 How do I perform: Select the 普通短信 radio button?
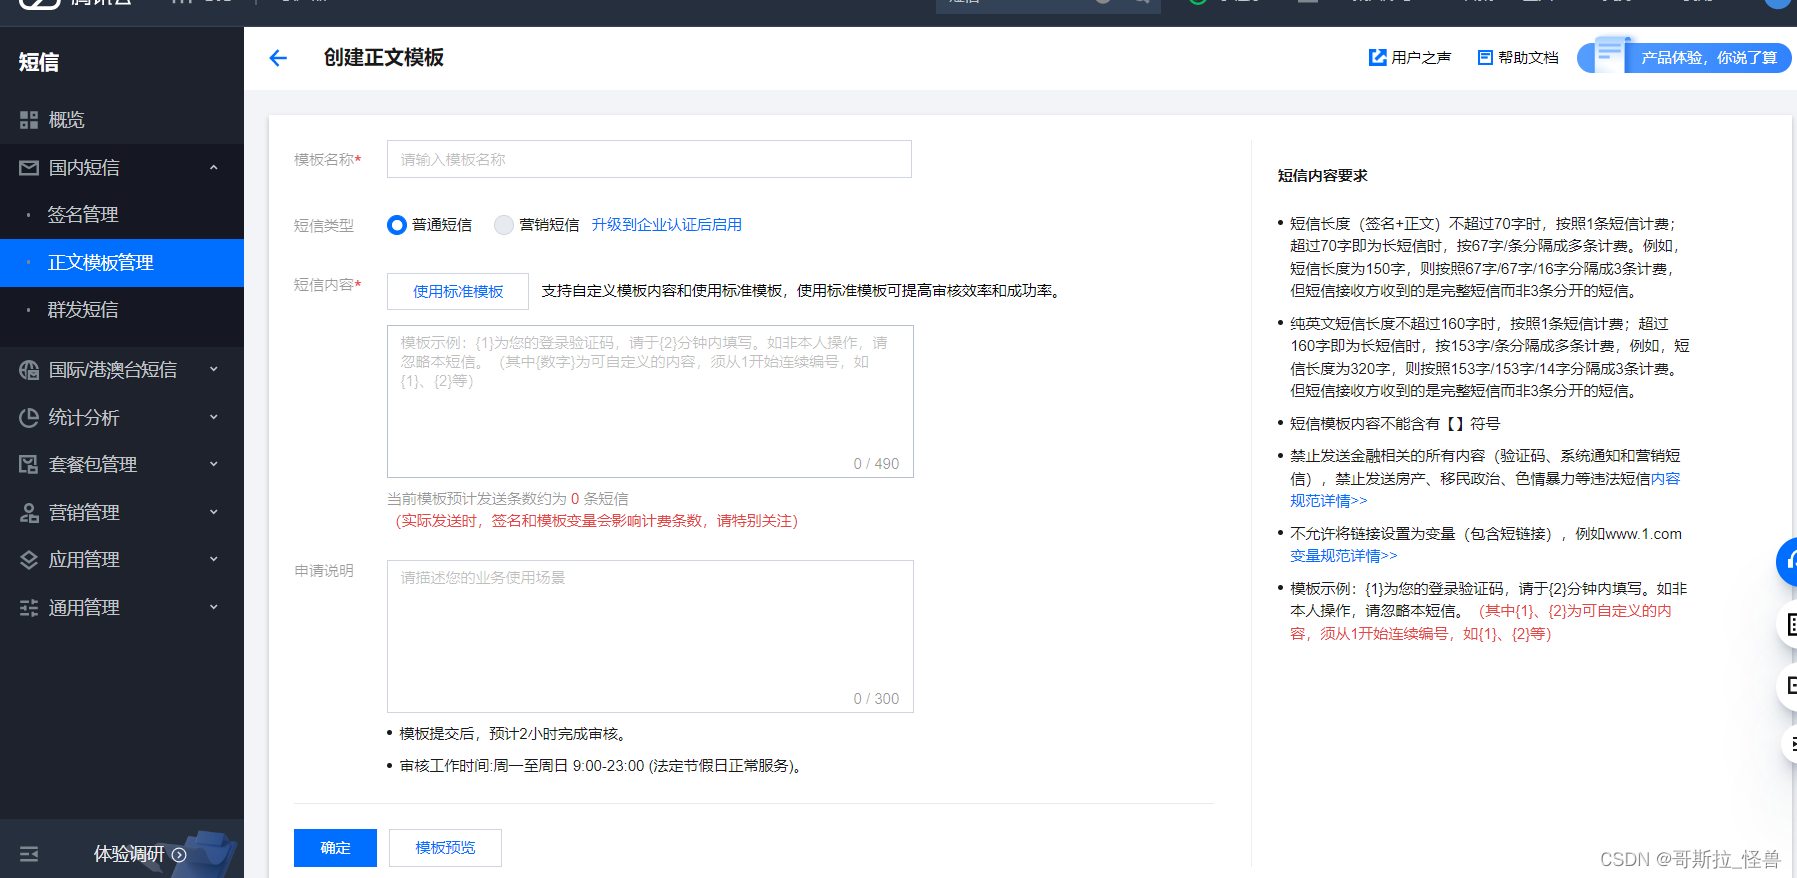pyautogui.click(x=397, y=225)
